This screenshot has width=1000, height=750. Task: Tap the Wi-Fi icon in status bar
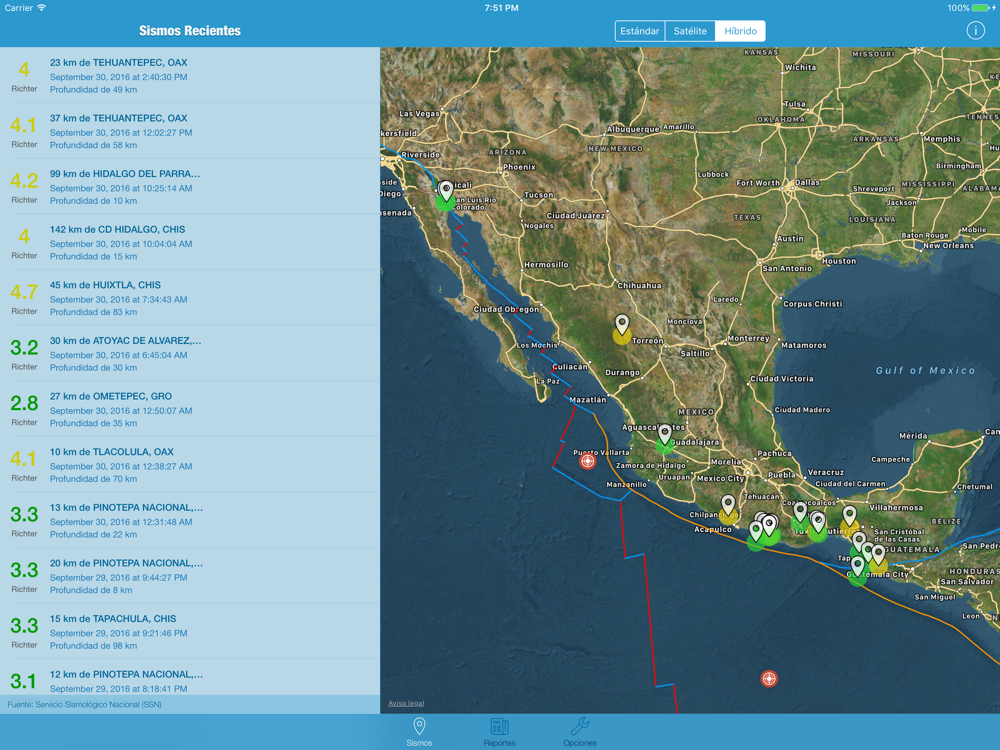(x=41, y=8)
